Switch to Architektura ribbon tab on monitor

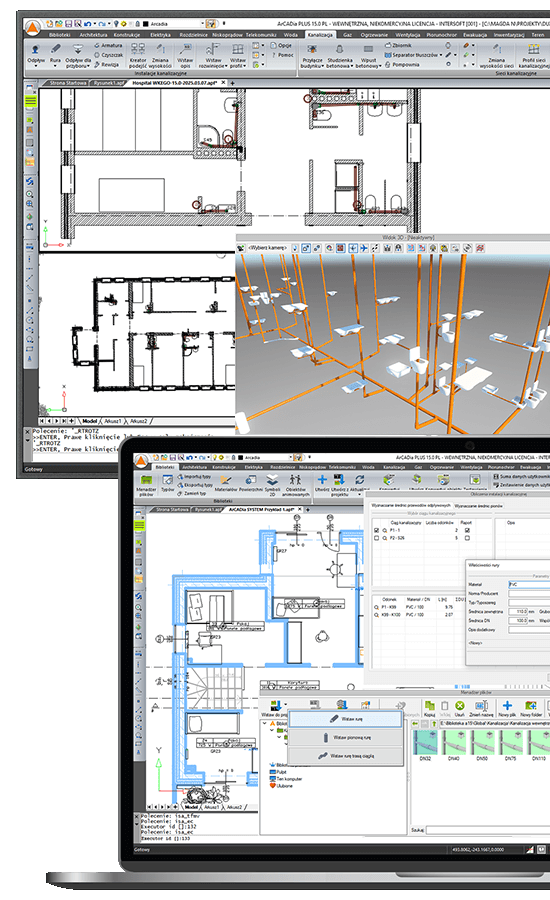click(x=93, y=34)
